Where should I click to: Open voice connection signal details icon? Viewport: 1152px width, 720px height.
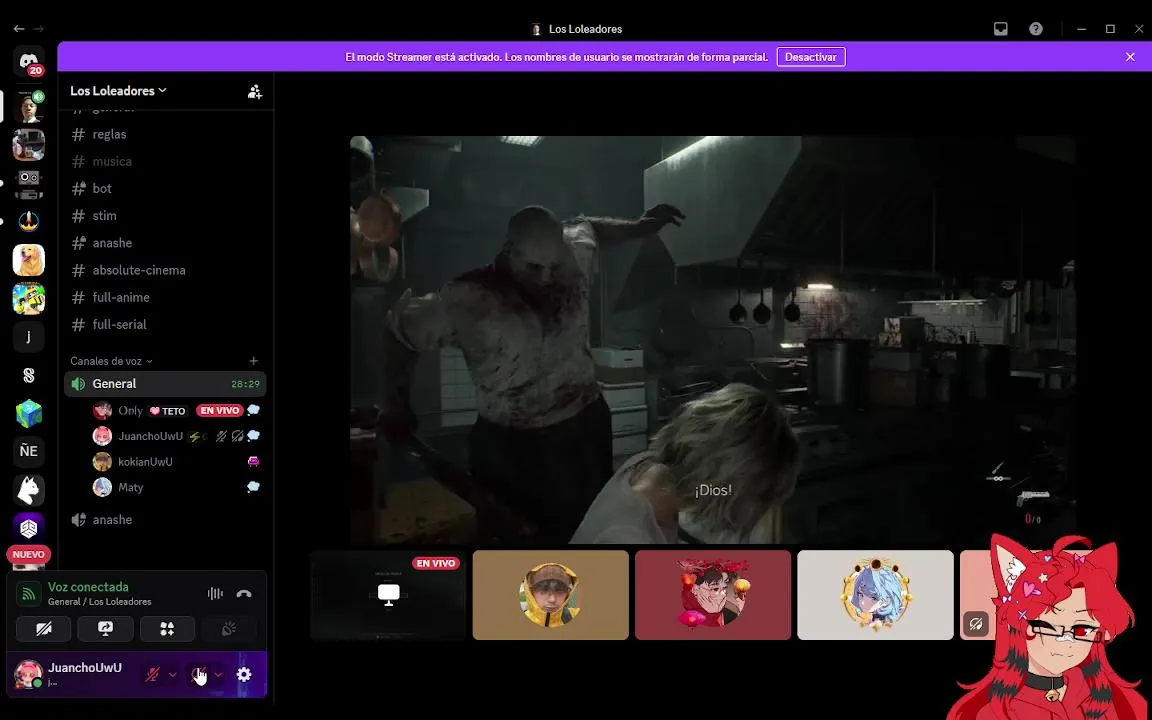point(29,594)
